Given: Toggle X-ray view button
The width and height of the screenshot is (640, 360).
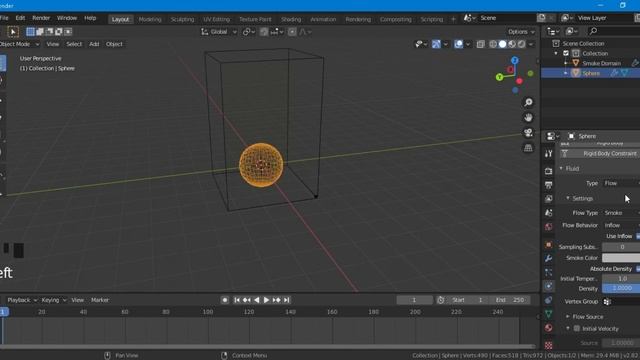Looking at the screenshot, I should coord(480,44).
